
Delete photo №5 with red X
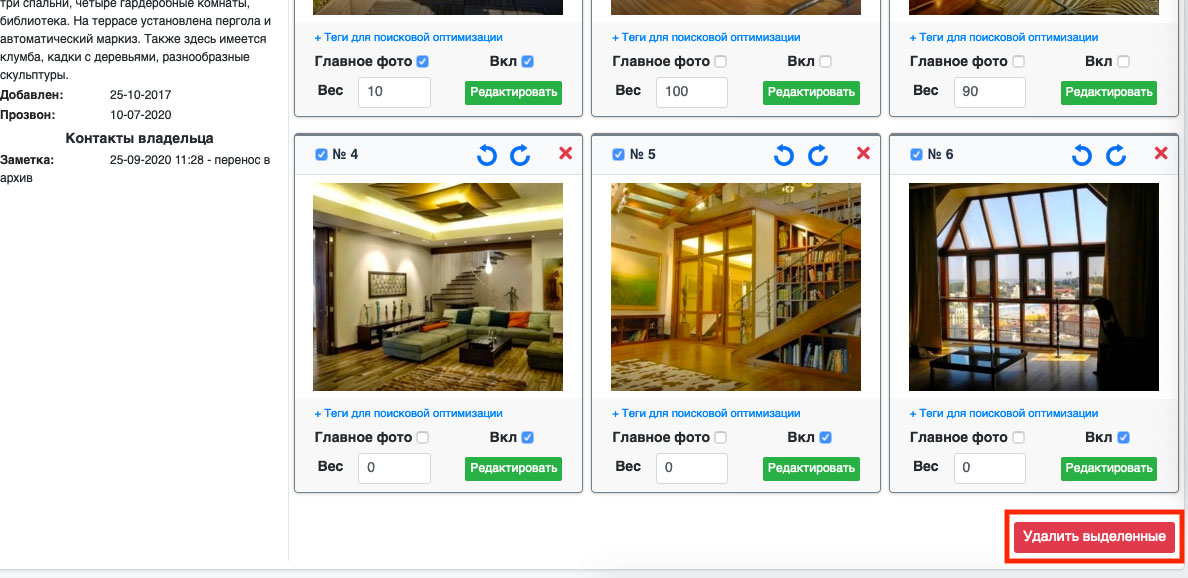(x=864, y=154)
